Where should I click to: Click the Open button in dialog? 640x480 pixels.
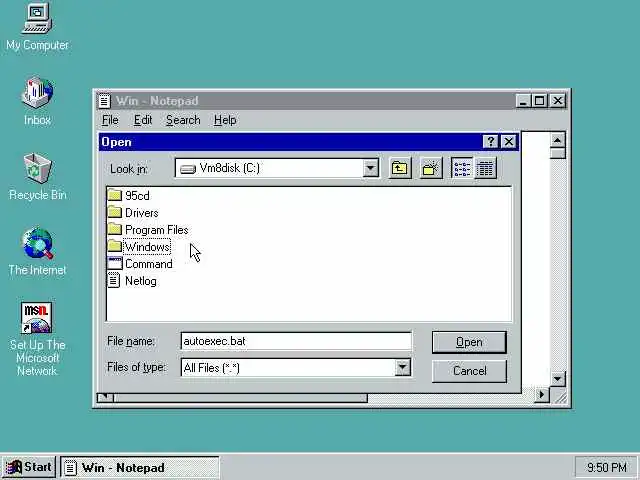[x=469, y=342]
